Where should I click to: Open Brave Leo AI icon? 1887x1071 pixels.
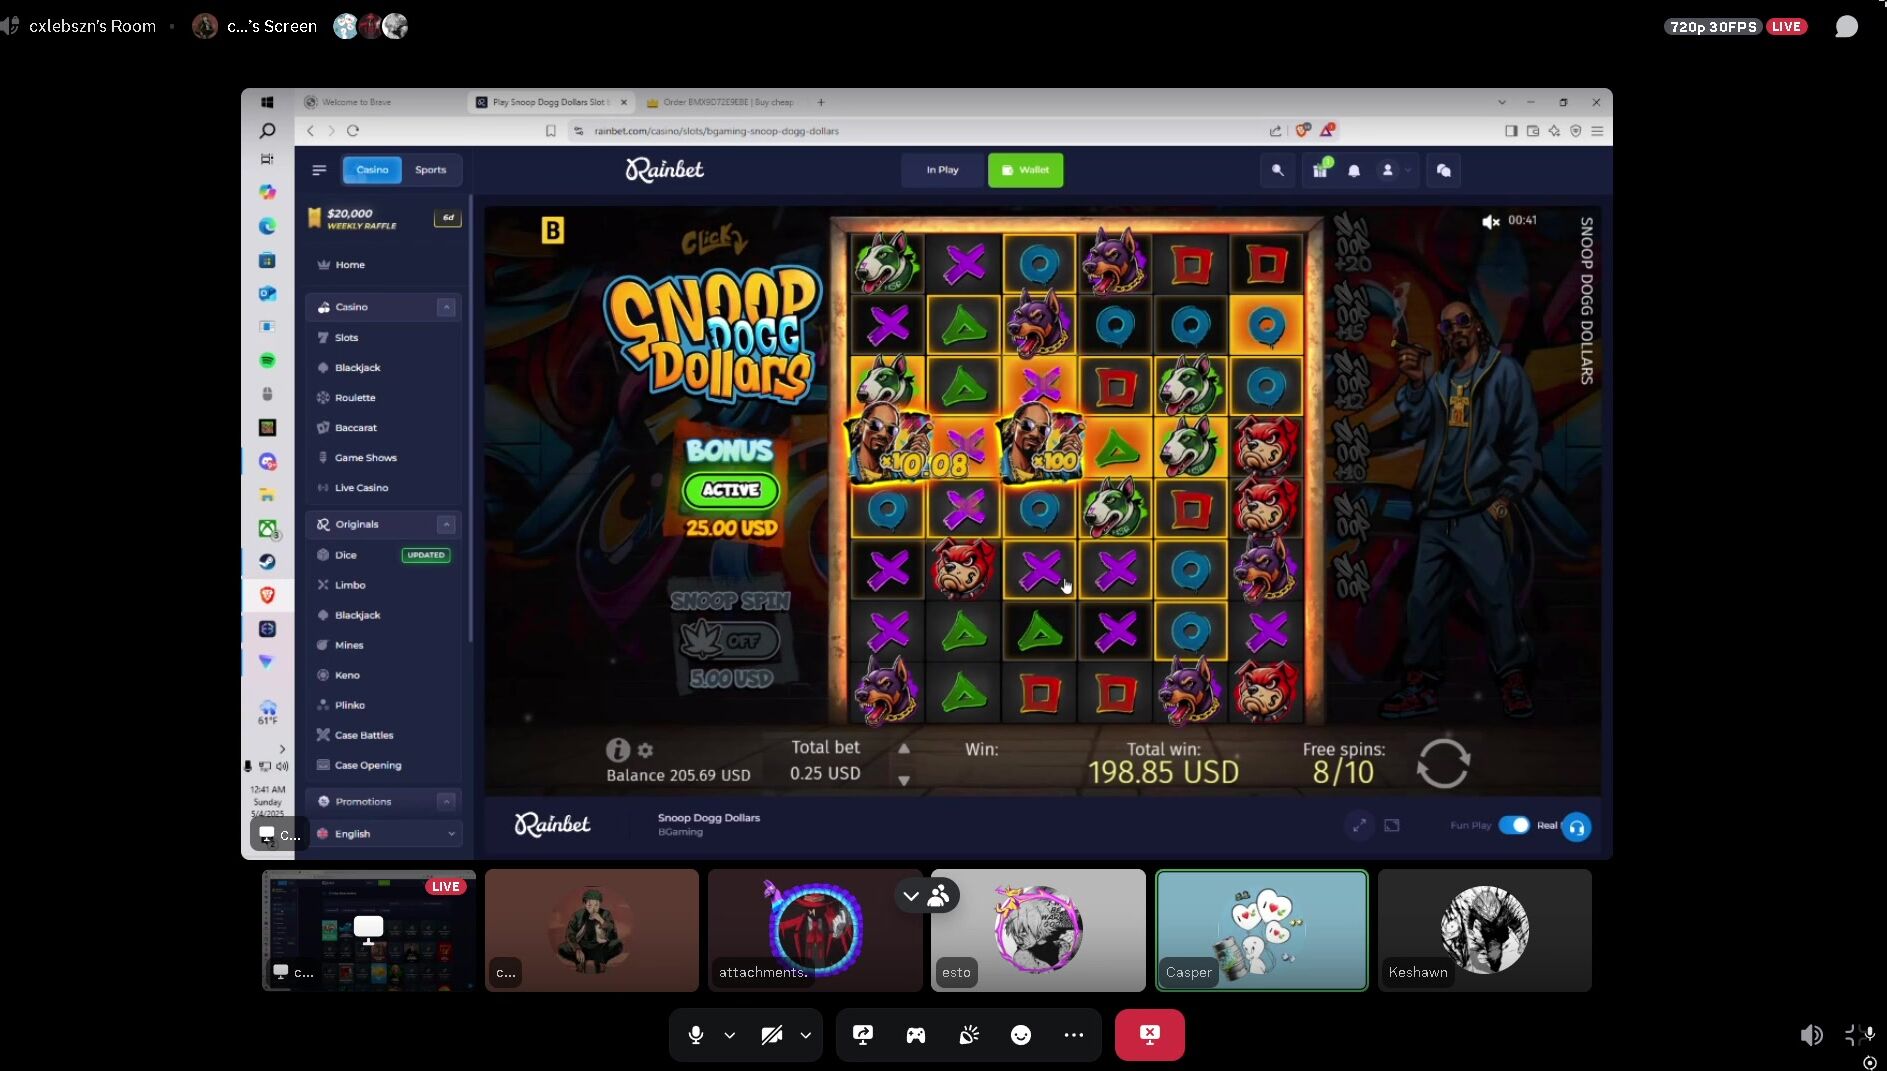(1554, 131)
